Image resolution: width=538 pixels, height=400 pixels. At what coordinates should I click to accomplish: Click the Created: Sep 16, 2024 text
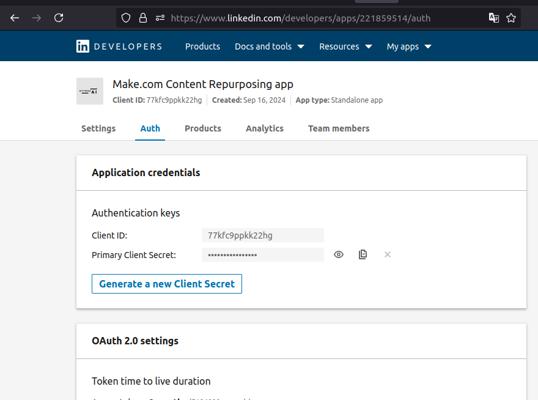248,100
